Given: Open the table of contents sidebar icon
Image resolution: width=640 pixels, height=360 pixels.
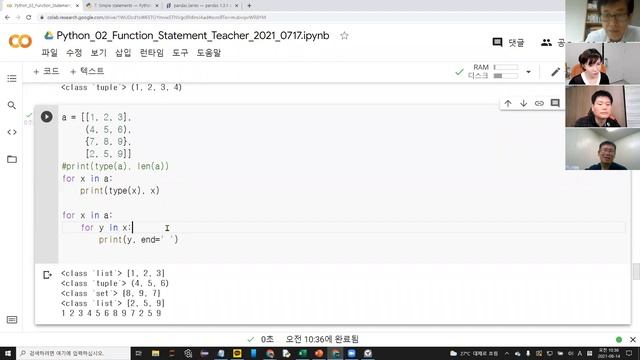Looking at the screenshot, I should pyautogui.click(x=12, y=78).
